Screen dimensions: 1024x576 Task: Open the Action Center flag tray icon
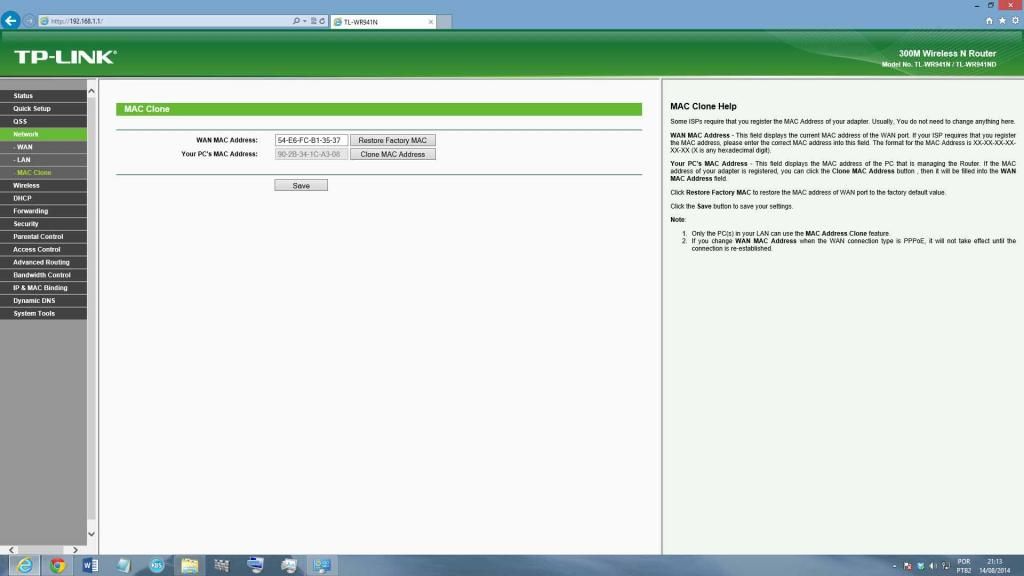pyautogui.click(x=908, y=566)
